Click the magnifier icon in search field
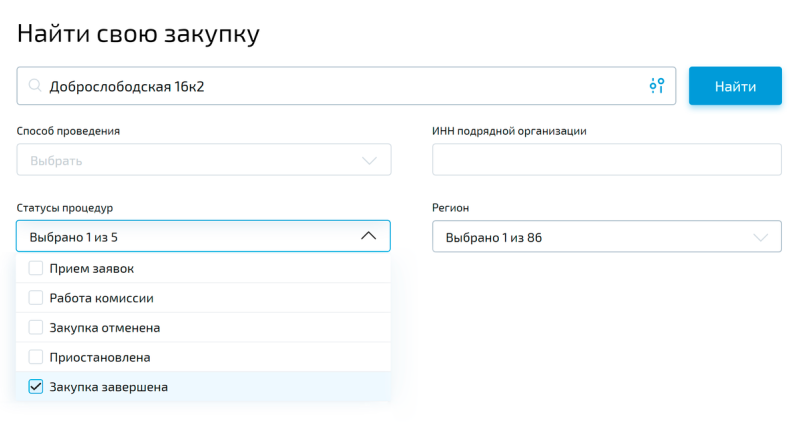800x431 pixels. pyautogui.click(x=35, y=85)
